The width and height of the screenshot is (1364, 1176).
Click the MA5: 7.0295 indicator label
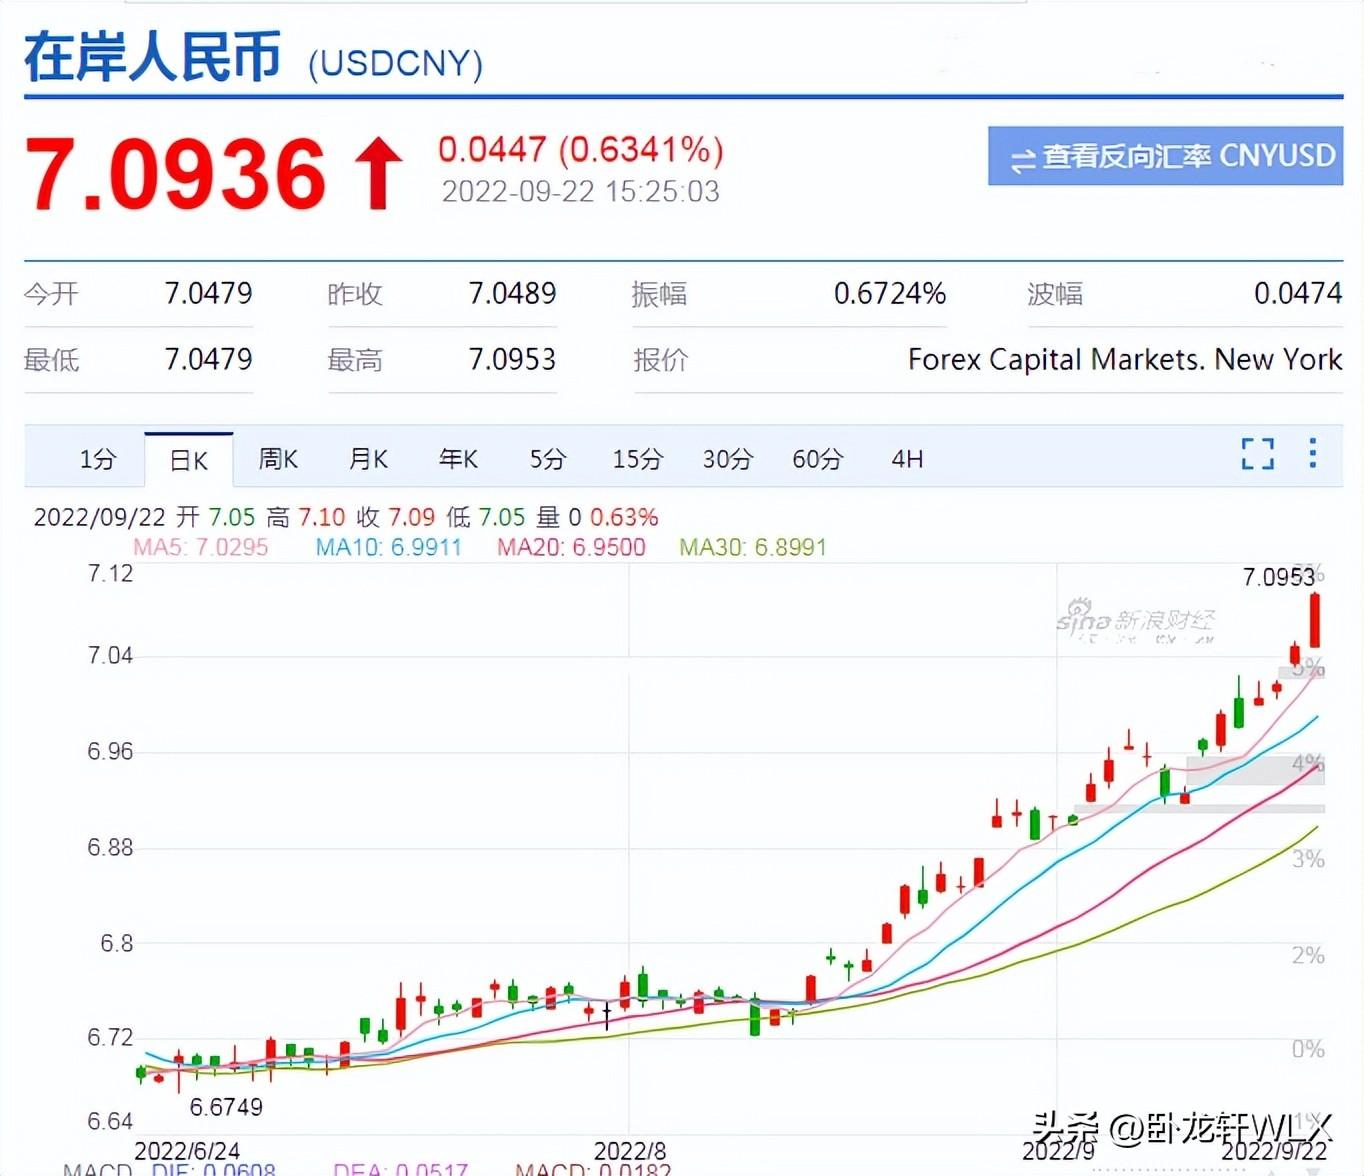201,547
